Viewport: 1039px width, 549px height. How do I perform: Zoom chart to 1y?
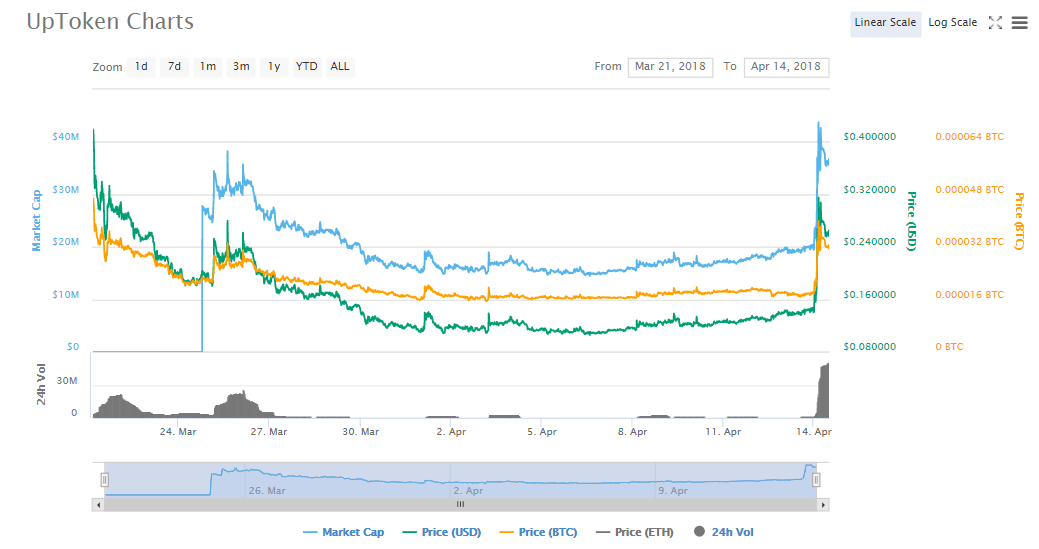pyautogui.click(x=274, y=67)
